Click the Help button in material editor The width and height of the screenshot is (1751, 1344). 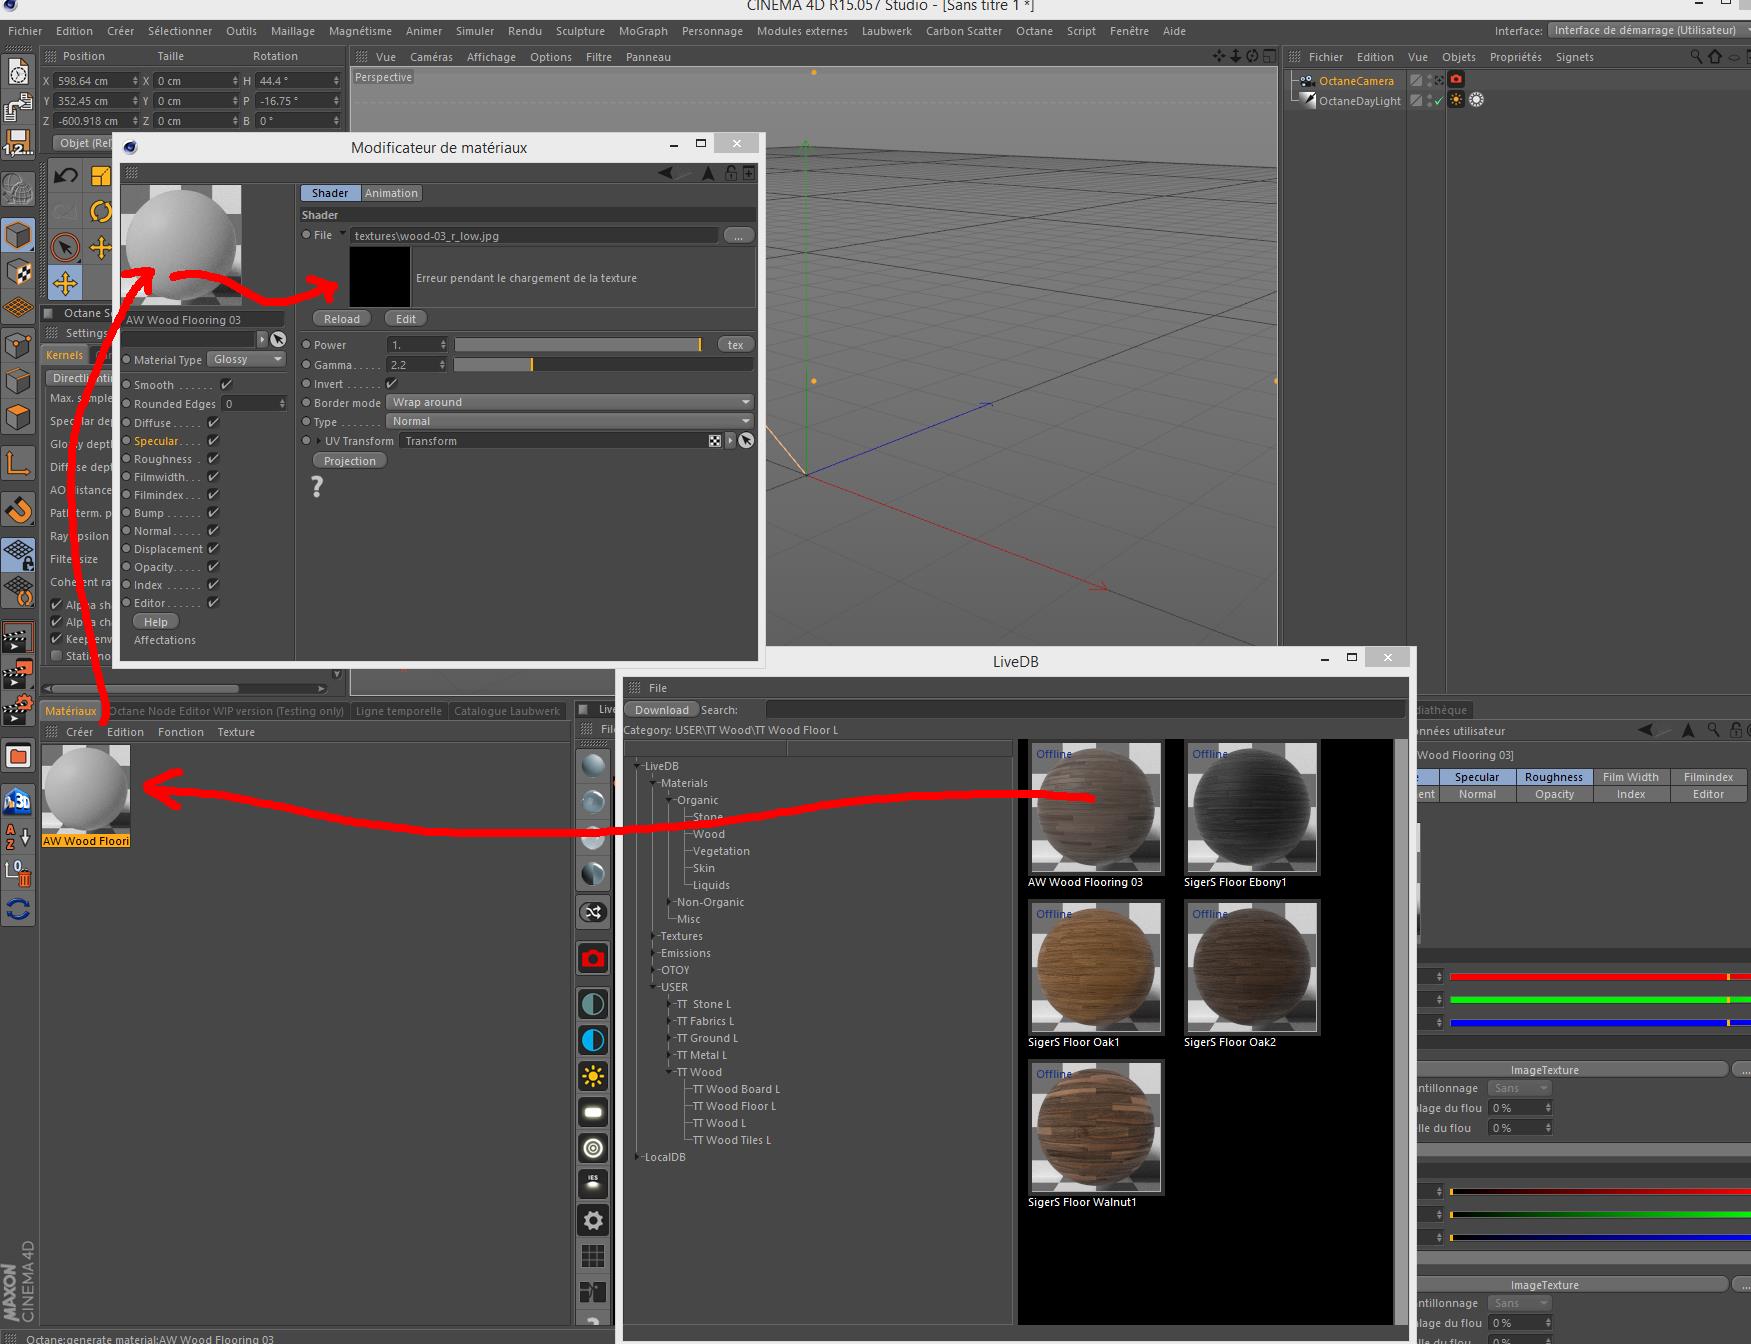pos(155,622)
